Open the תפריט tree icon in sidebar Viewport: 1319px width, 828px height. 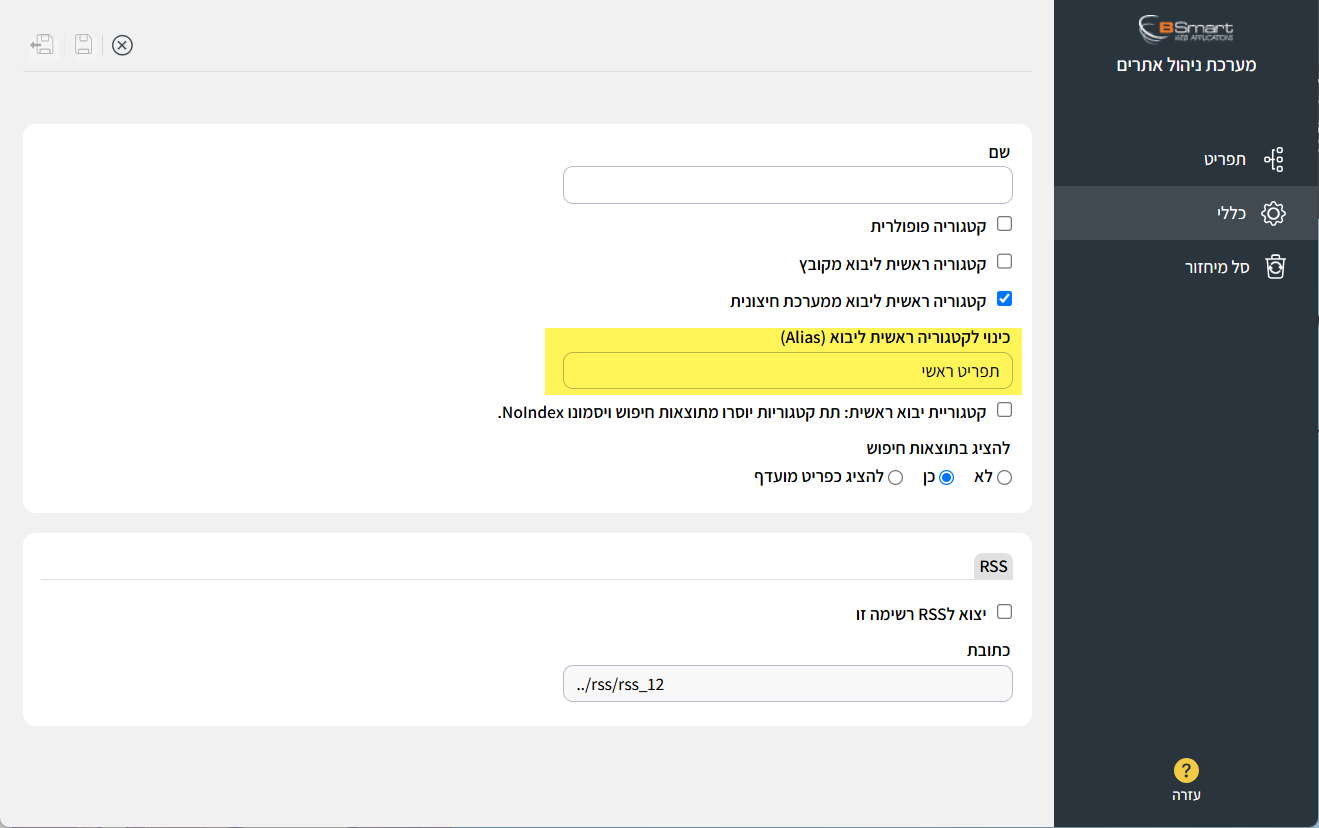(1273, 159)
